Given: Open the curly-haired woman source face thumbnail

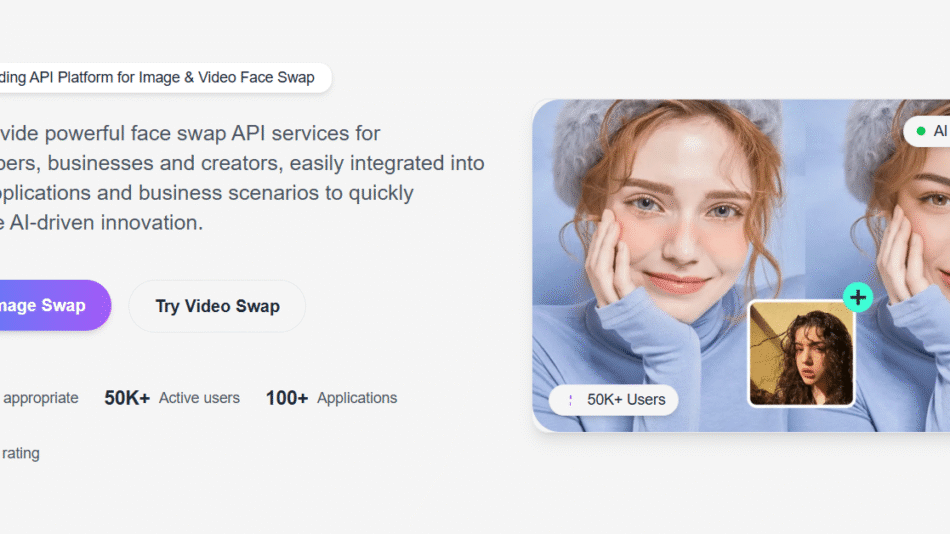Looking at the screenshot, I should click(x=802, y=353).
